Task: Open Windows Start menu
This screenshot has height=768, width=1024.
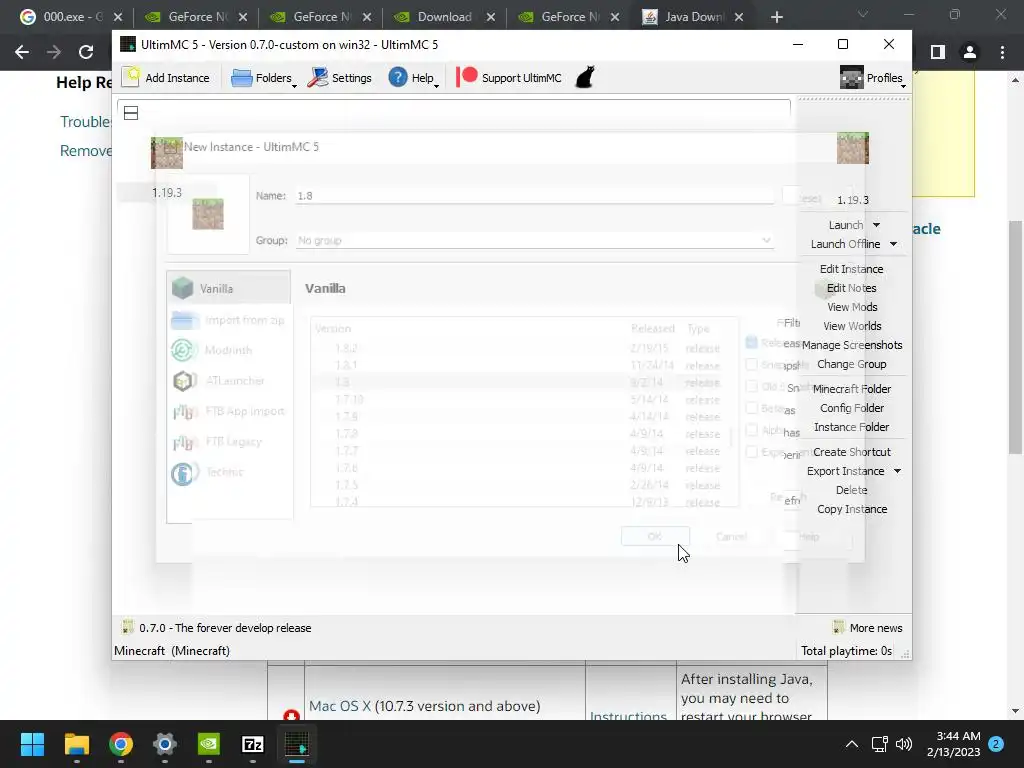Action: [32, 744]
